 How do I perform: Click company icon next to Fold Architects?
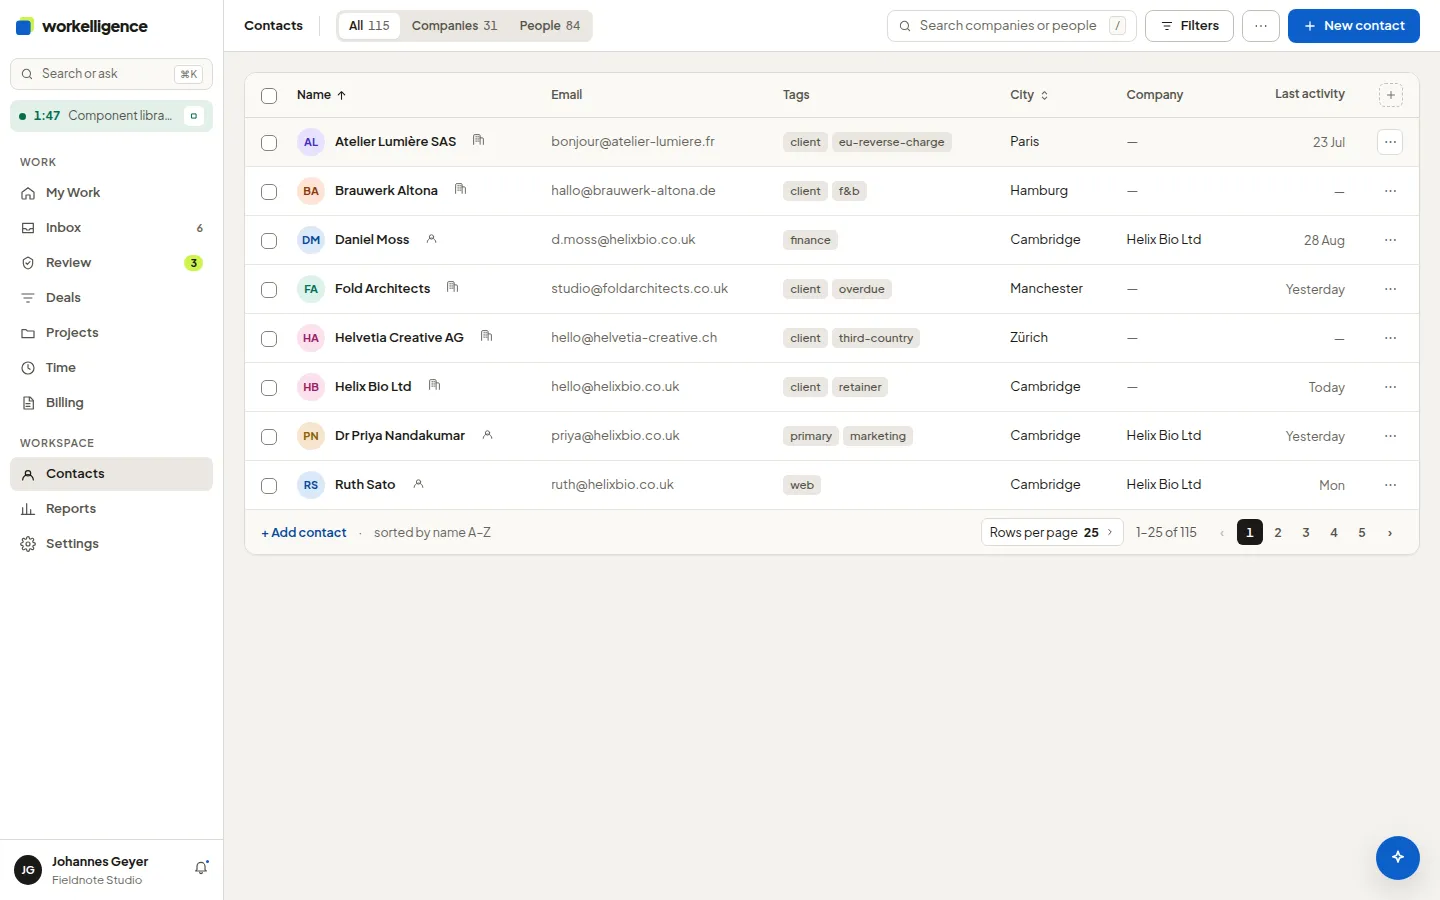point(452,288)
